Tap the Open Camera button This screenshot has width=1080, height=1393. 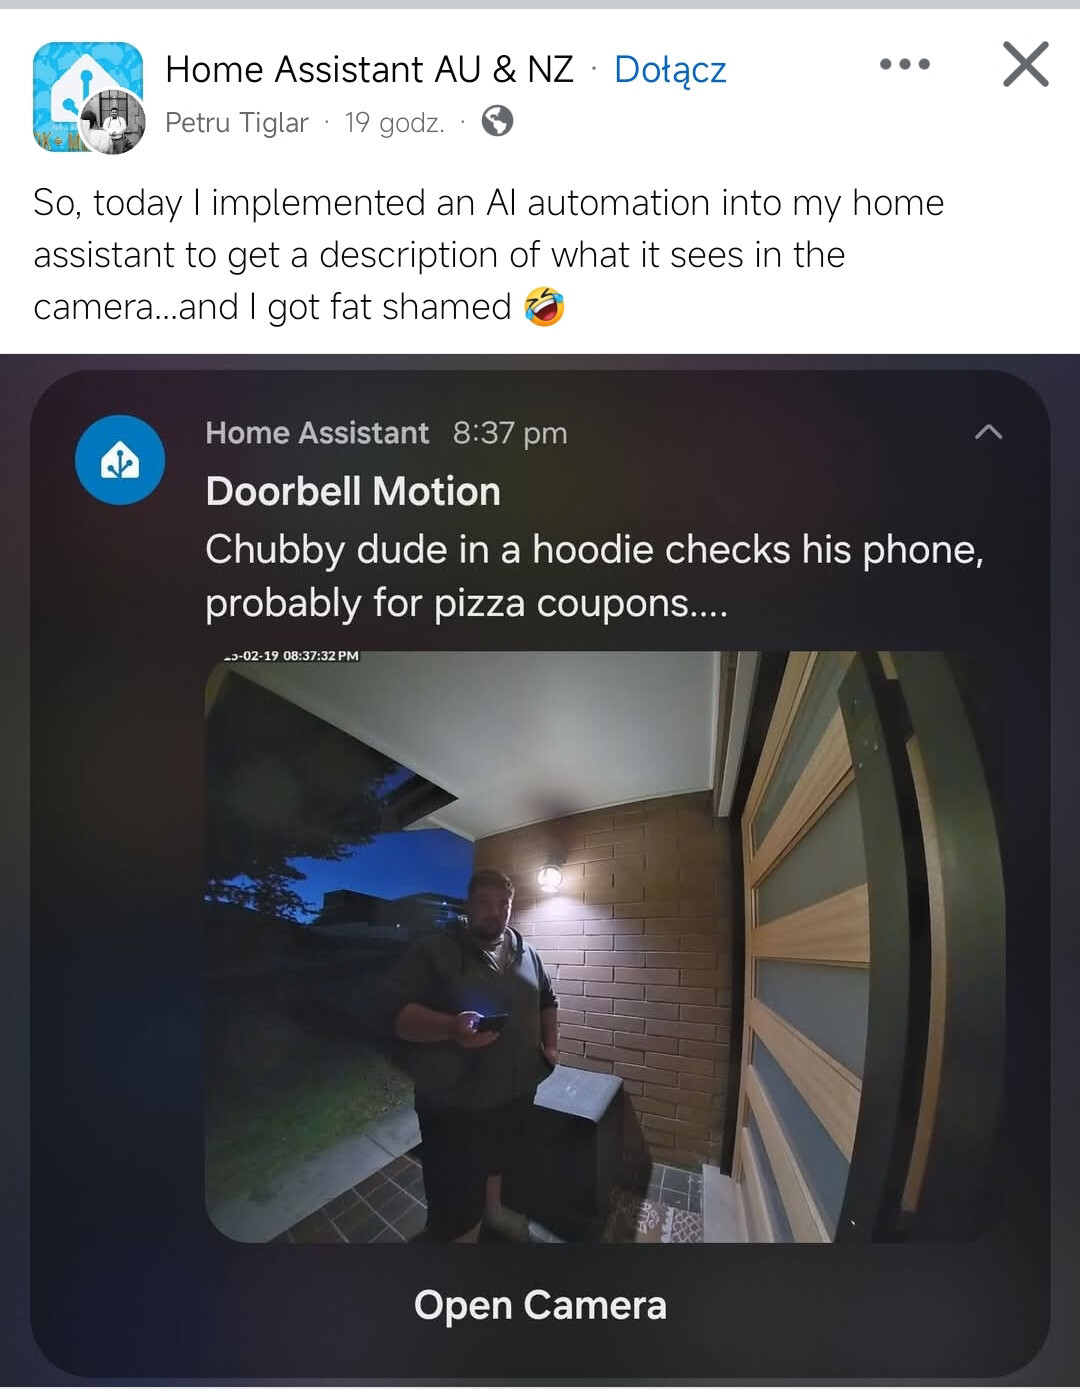pos(540,1305)
